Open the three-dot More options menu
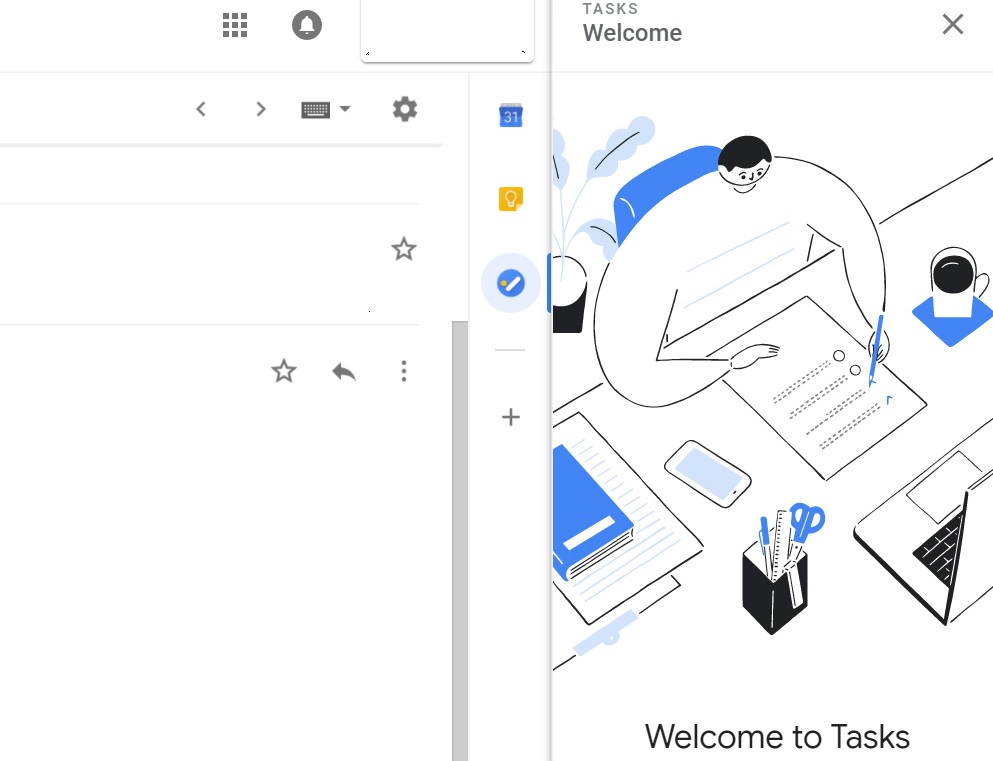This screenshot has width=993, height=761. 404,372
